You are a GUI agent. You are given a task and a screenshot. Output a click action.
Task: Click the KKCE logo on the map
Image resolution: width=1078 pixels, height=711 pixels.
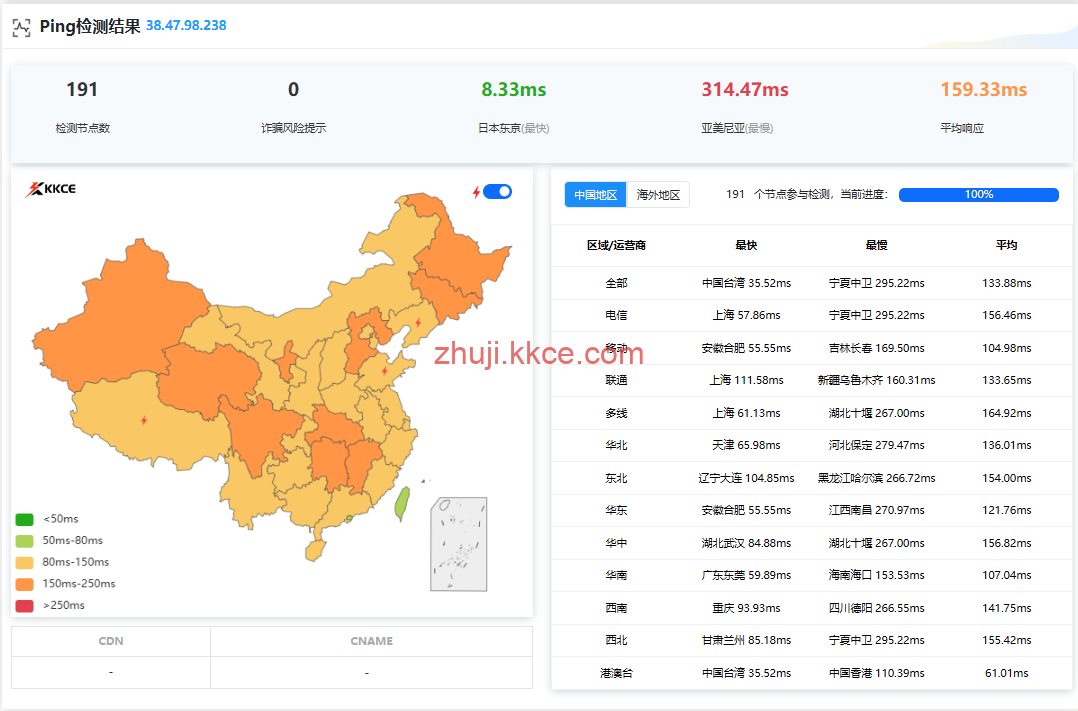point(51,189)
